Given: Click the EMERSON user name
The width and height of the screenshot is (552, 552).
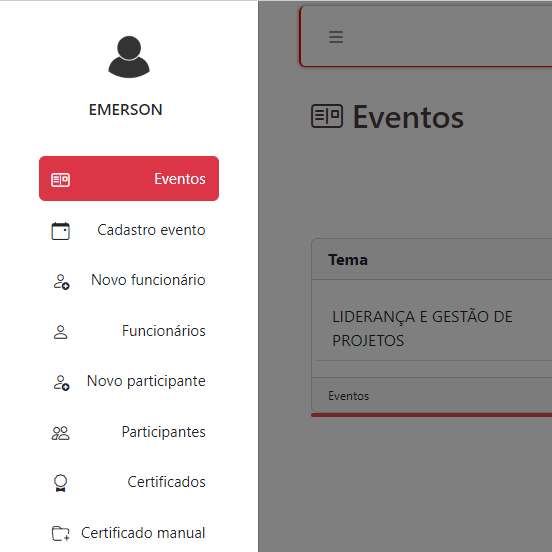Looking at the screenshot, I should [x=126, y=110].
